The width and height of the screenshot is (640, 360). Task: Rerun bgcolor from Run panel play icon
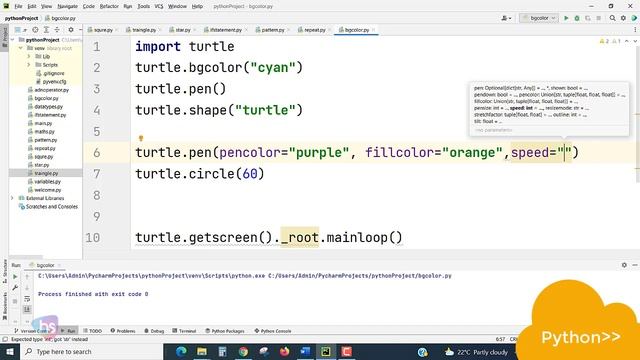tap(15, 276)
